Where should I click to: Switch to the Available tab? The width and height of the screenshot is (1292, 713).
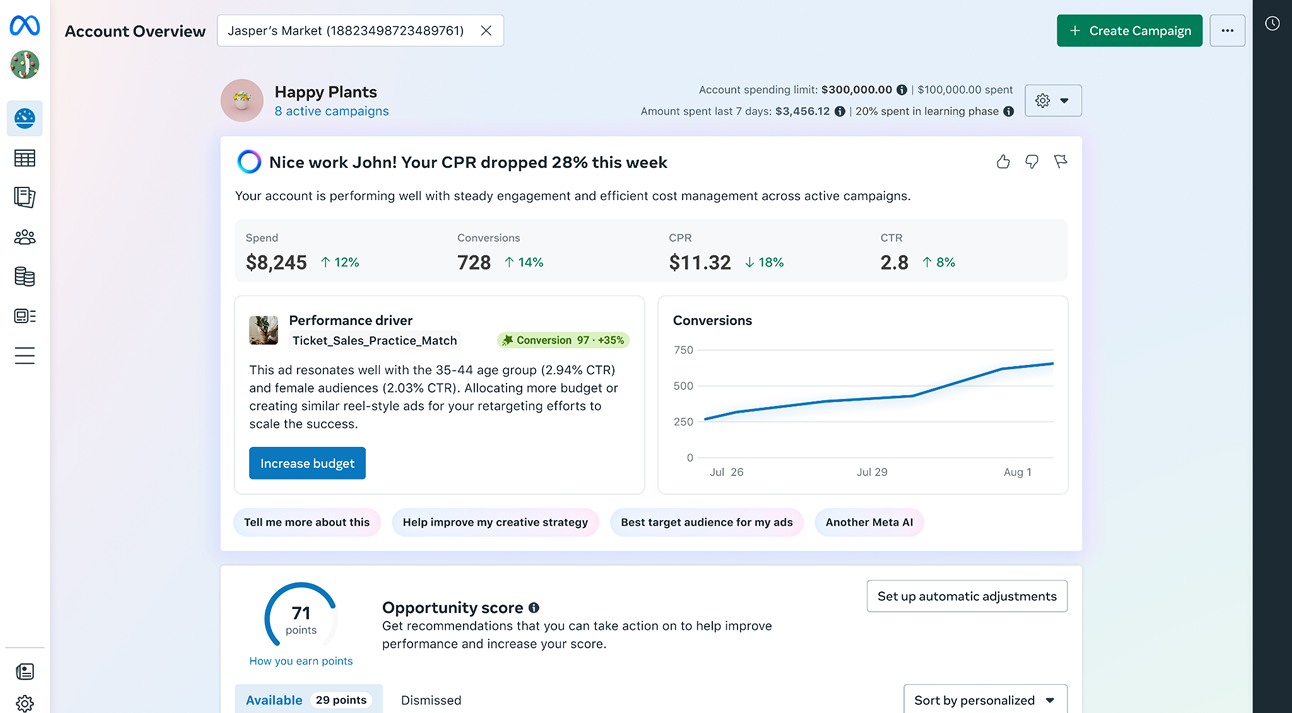[x=309, y=699]
